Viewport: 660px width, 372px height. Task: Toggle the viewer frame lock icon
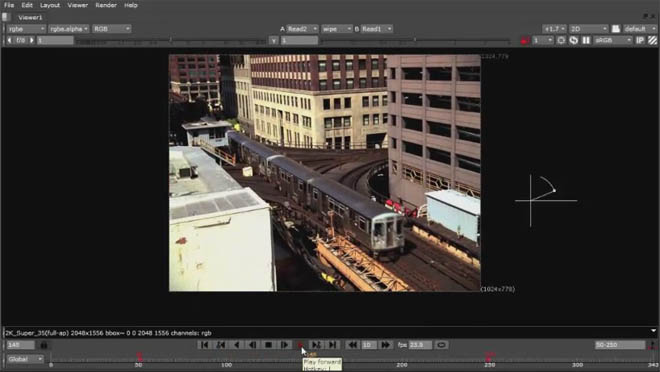(44, 345)
